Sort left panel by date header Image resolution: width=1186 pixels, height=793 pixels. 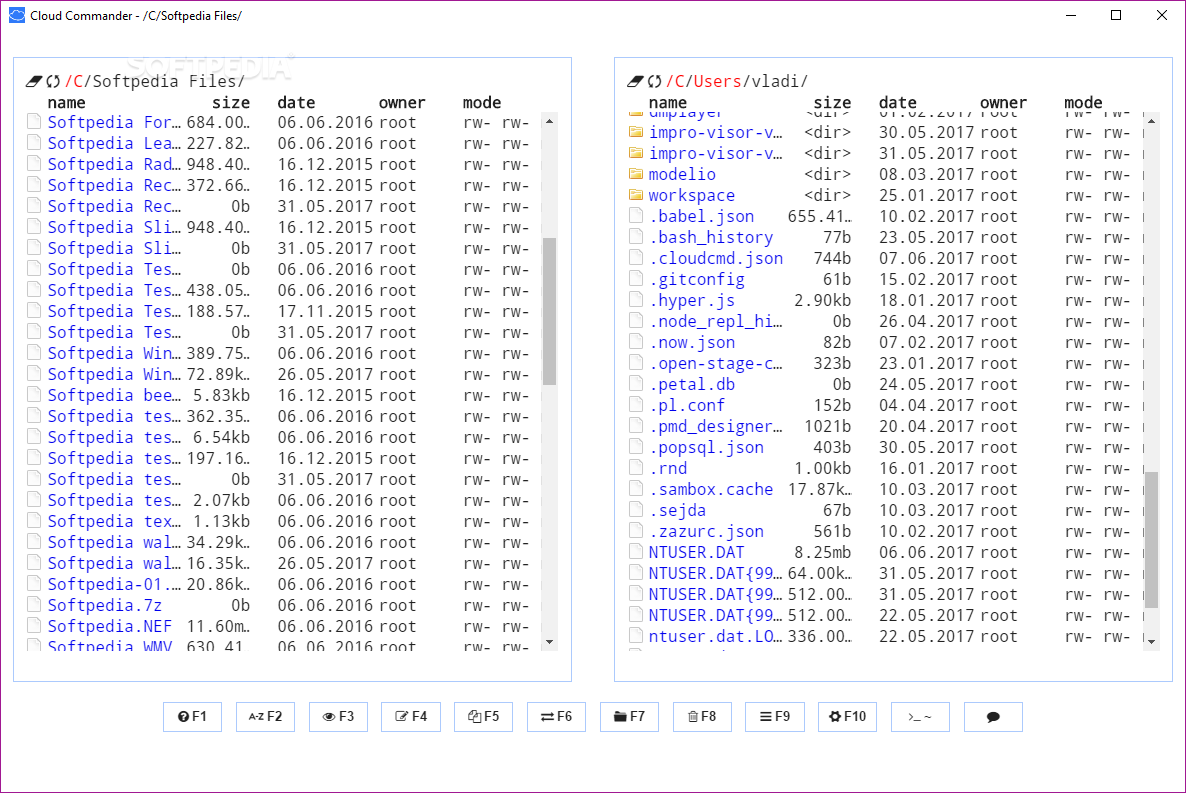(296, 102)
